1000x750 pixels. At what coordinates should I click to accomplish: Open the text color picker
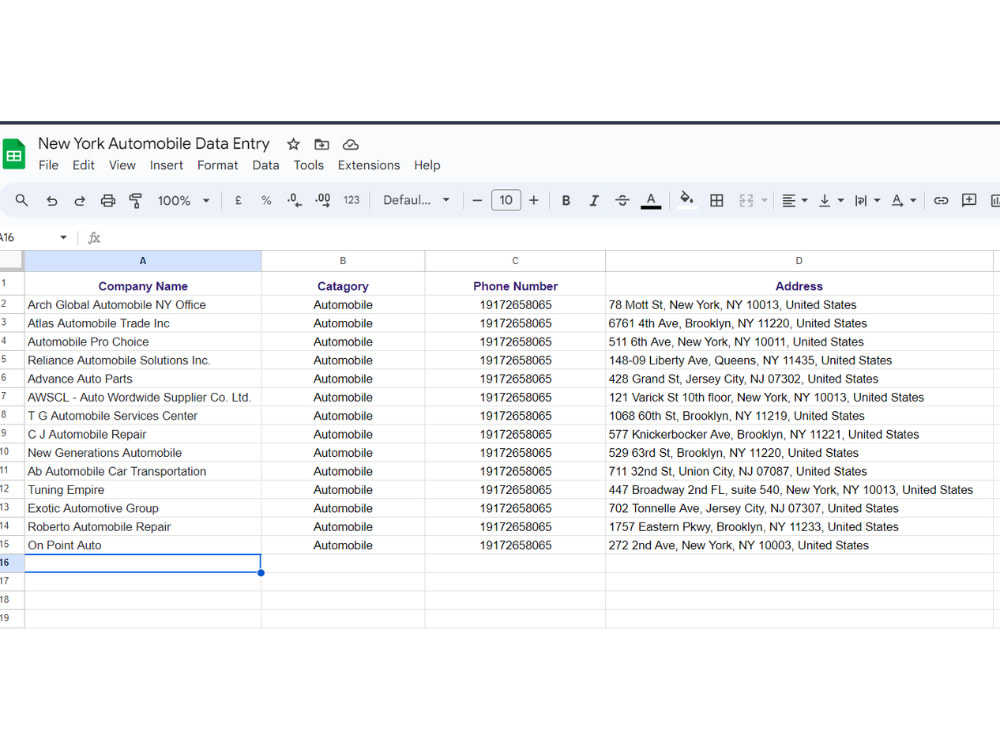pos(651,200)
